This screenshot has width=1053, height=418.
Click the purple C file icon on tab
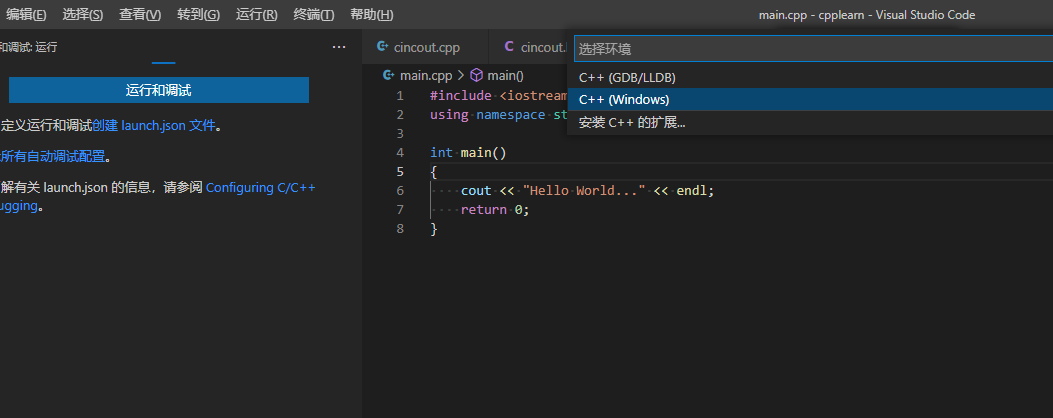click(x=509, y=47)
